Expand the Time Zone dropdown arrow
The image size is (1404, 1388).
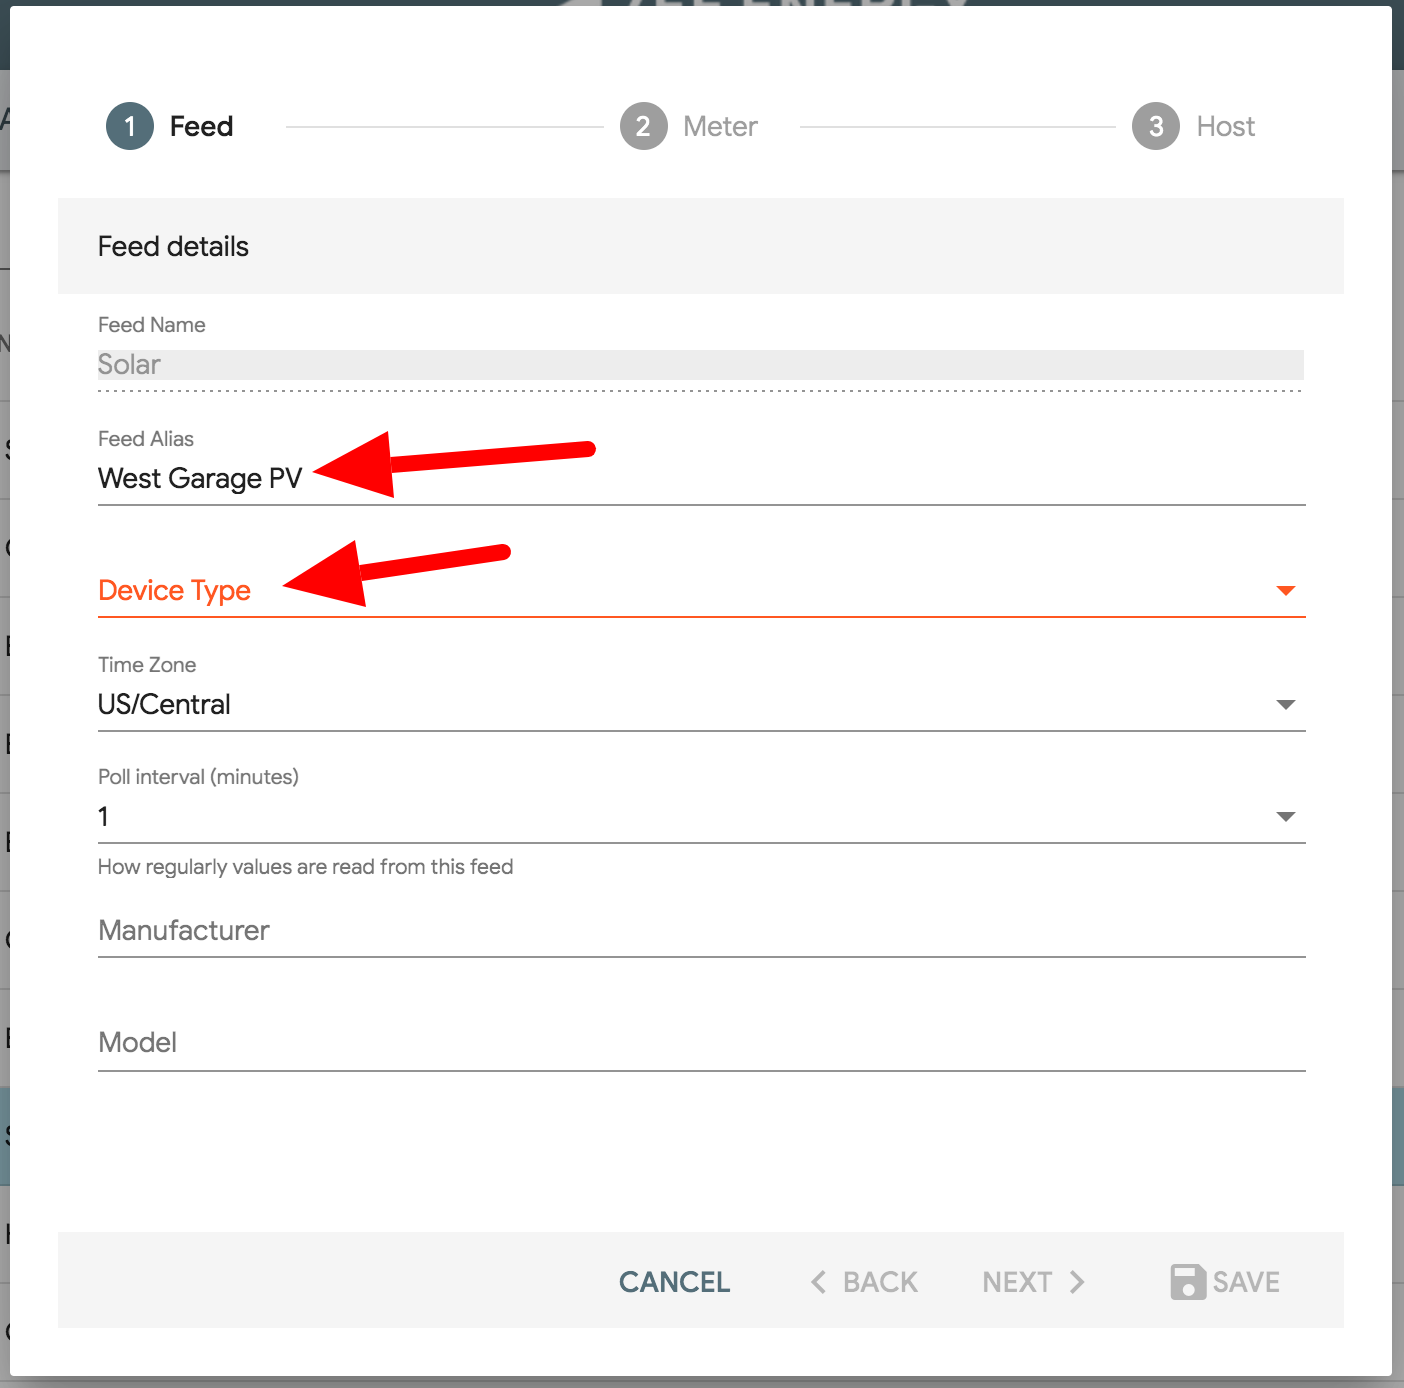click(1286, 705)
